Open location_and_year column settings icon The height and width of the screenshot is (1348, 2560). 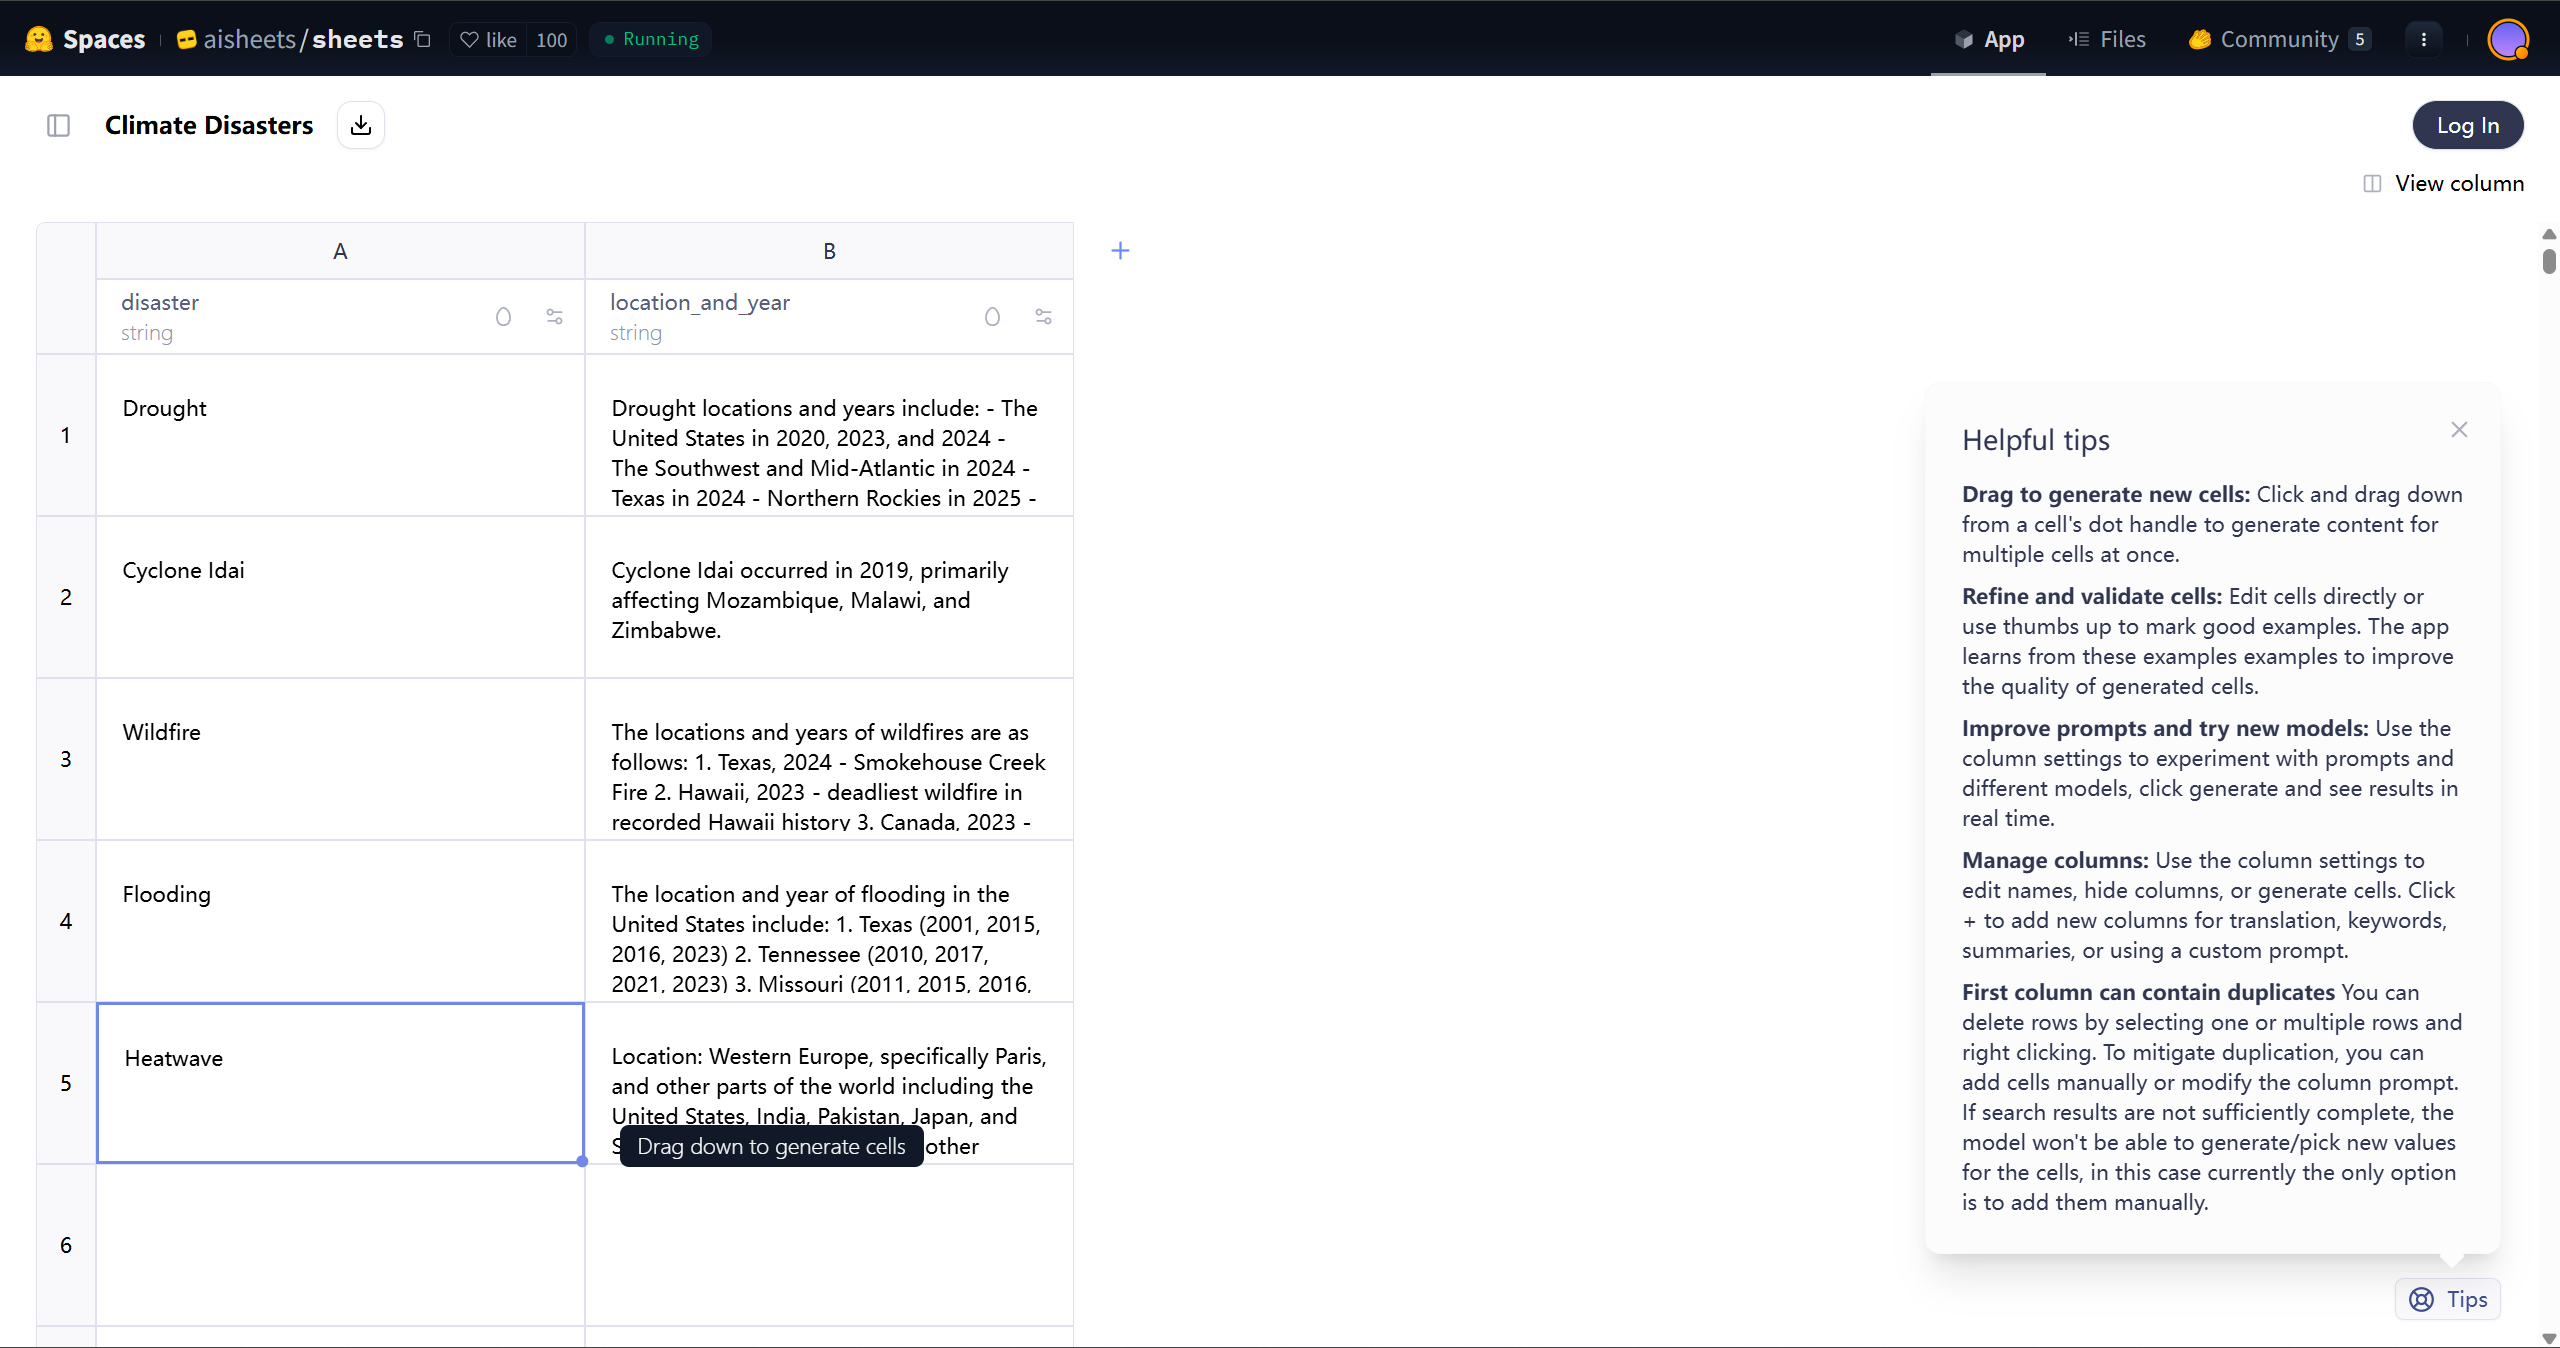1043,317
